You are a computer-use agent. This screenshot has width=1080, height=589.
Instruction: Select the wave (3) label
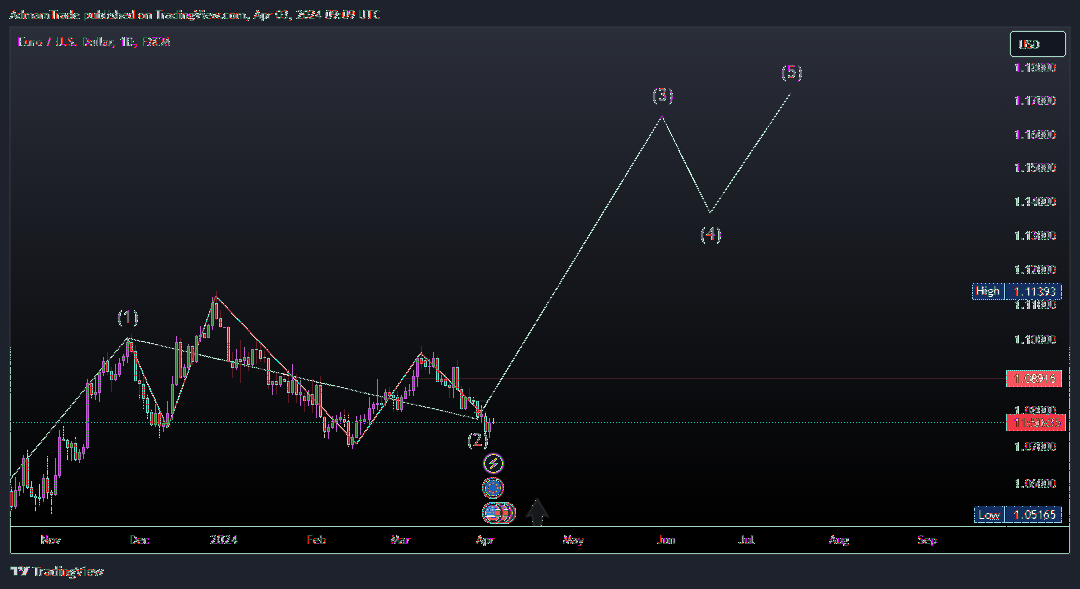point(663,95)
